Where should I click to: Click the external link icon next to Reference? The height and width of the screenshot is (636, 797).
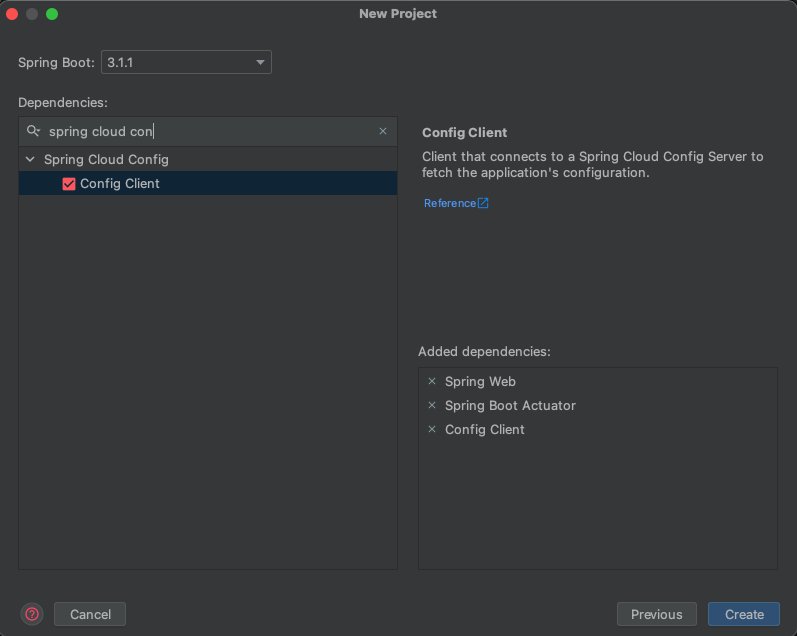tap(483, 203)
